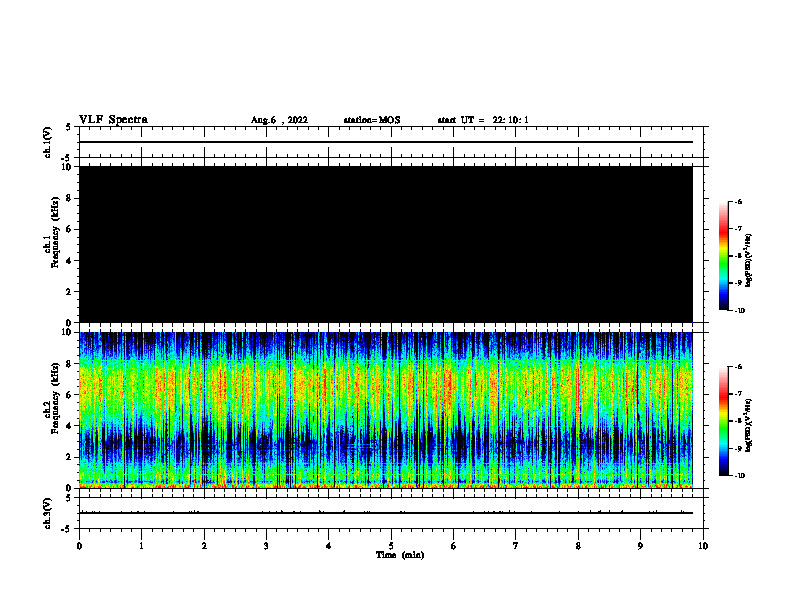Click the "-6" label on upper colorbar
792x612 pixels.
(x=738, y=201)
